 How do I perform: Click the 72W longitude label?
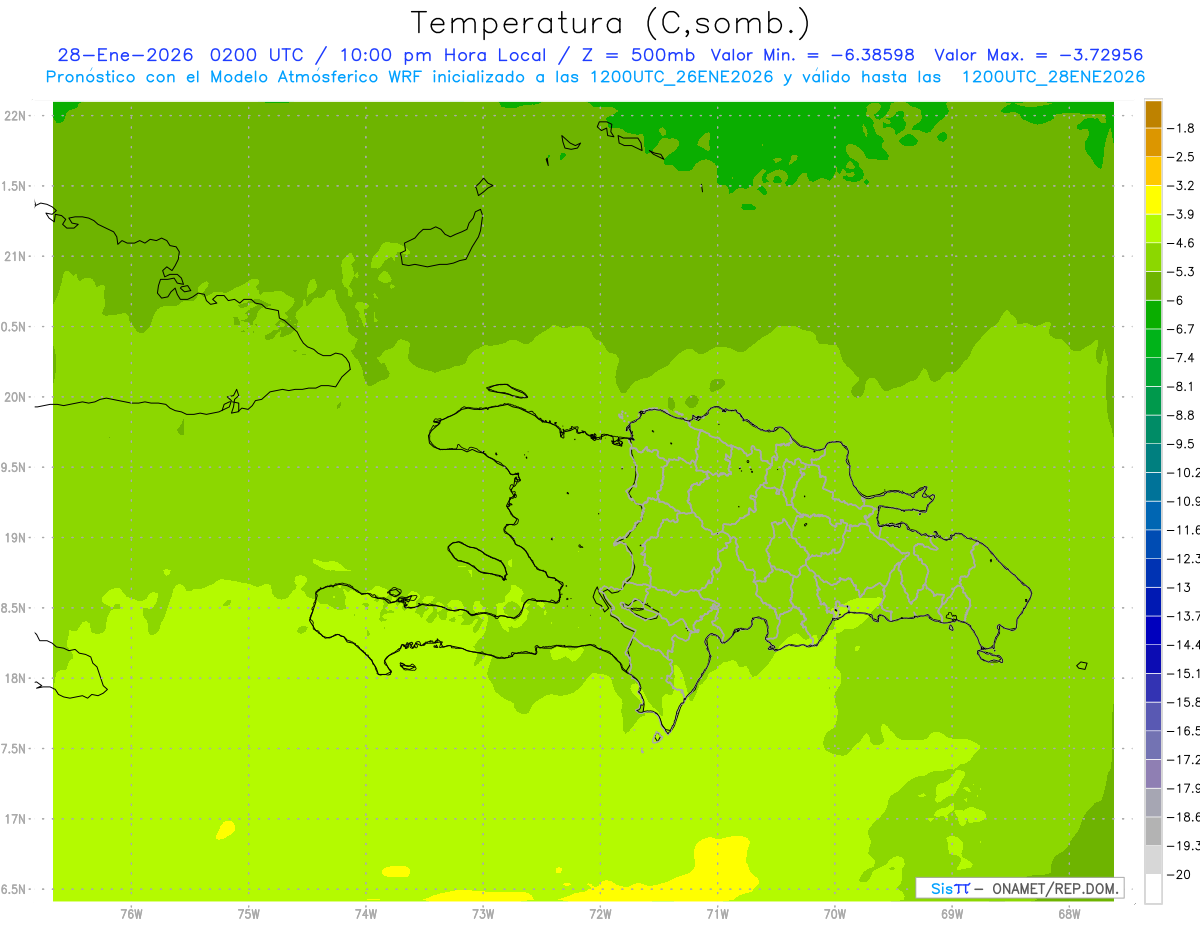(x=600, y=913)
